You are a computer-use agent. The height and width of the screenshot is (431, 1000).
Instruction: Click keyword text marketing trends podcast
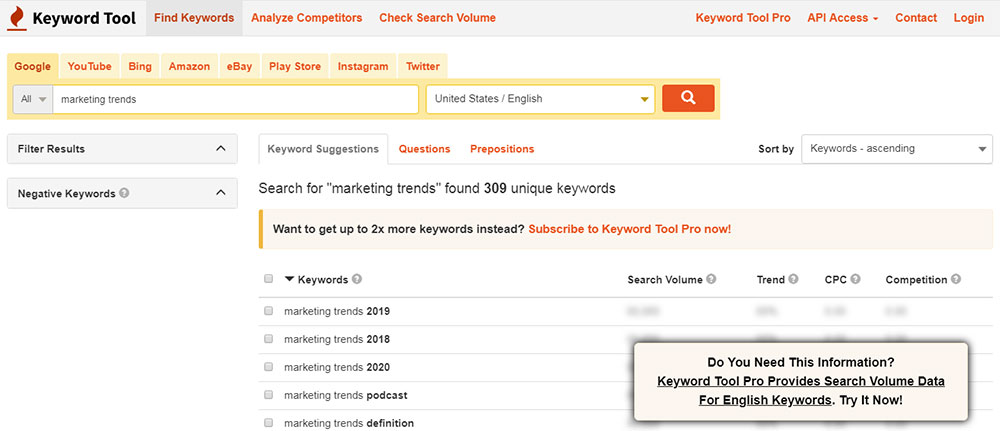click(346, 395)
